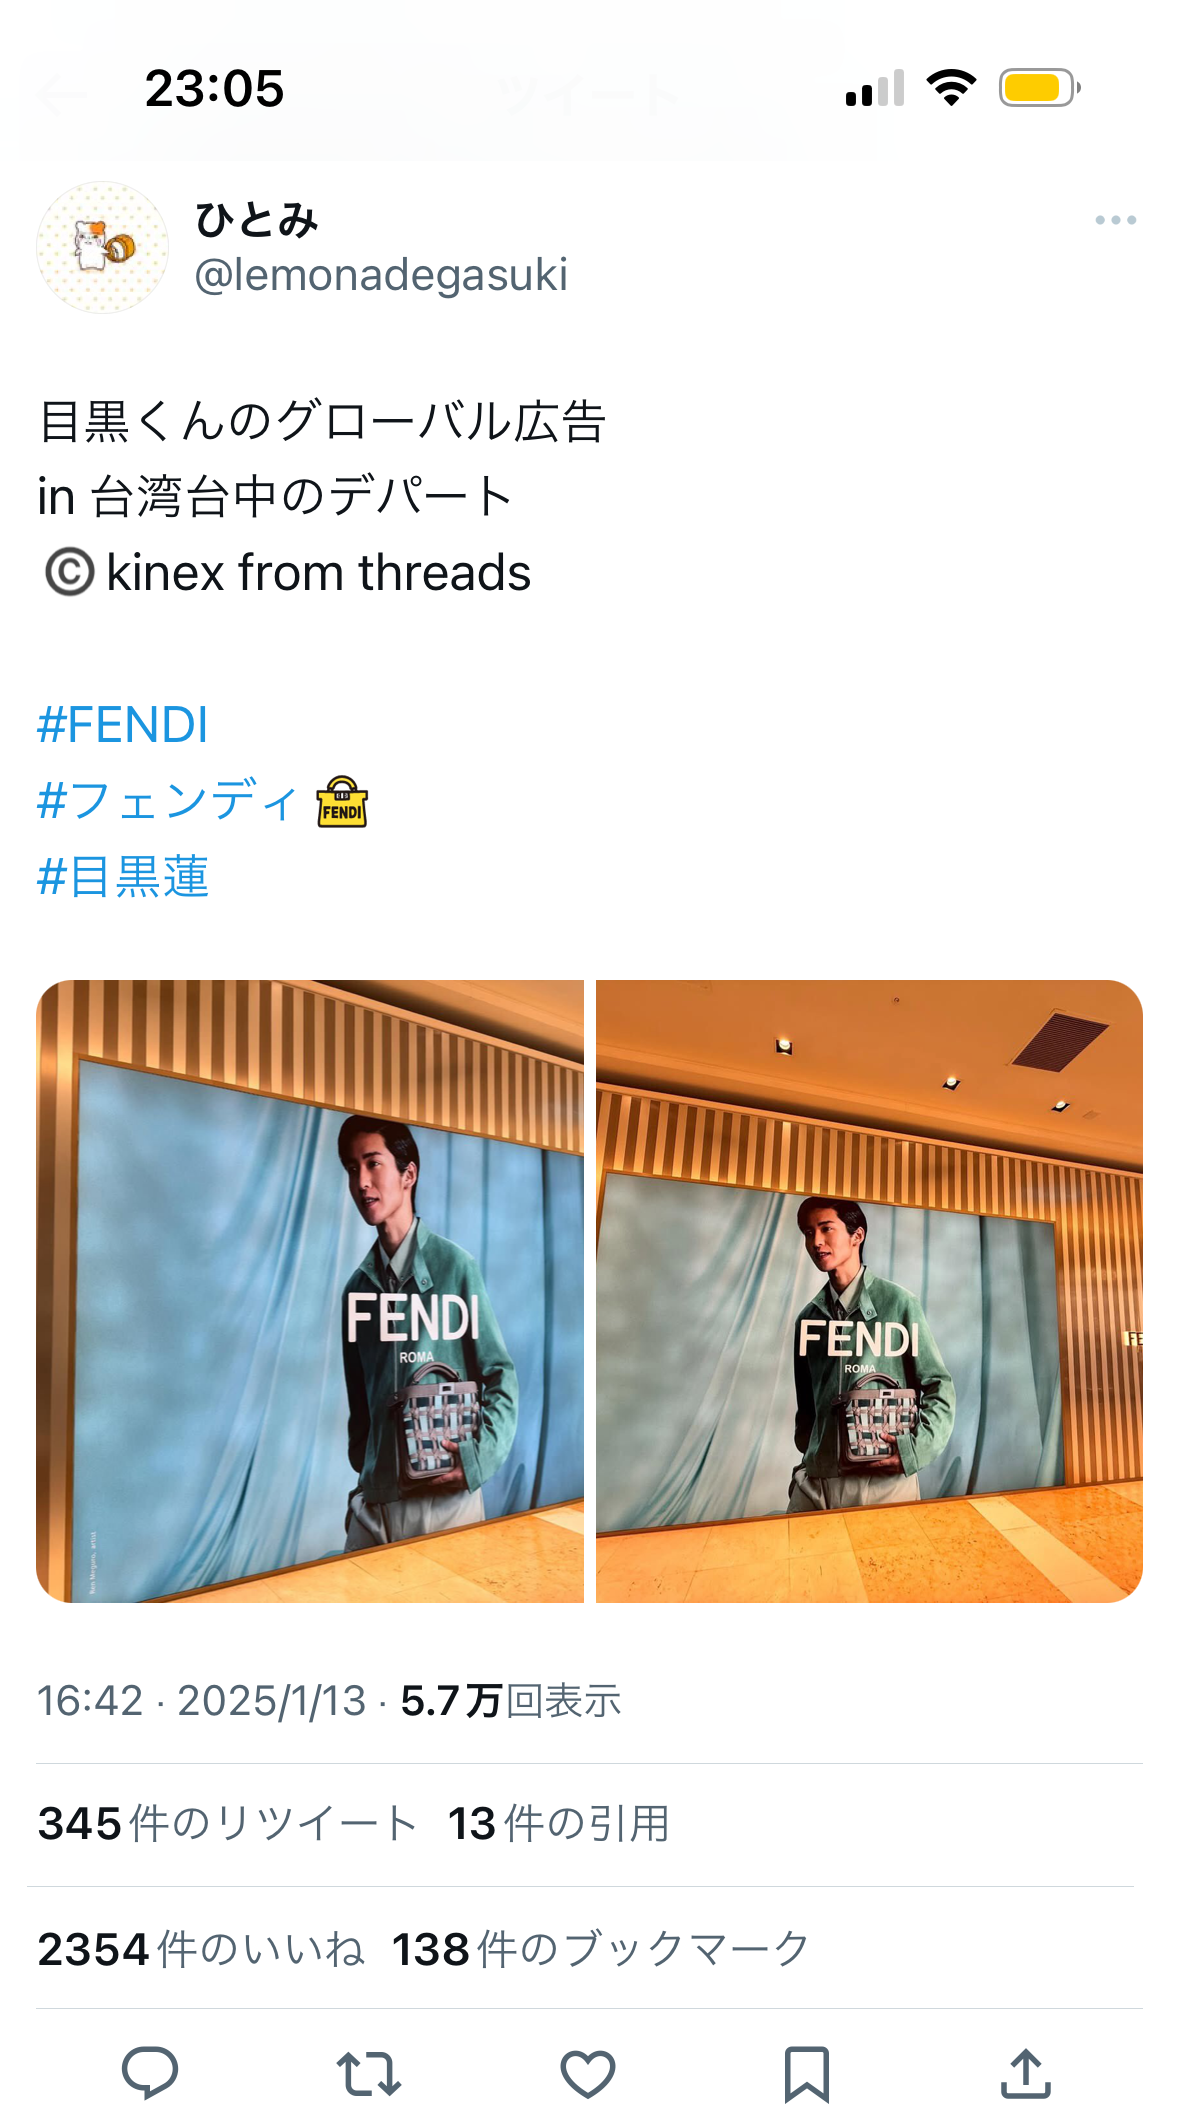Open the @lemonadegasuki handle
This screenshot has width=1179, height=2128.
tap(381, 275)
